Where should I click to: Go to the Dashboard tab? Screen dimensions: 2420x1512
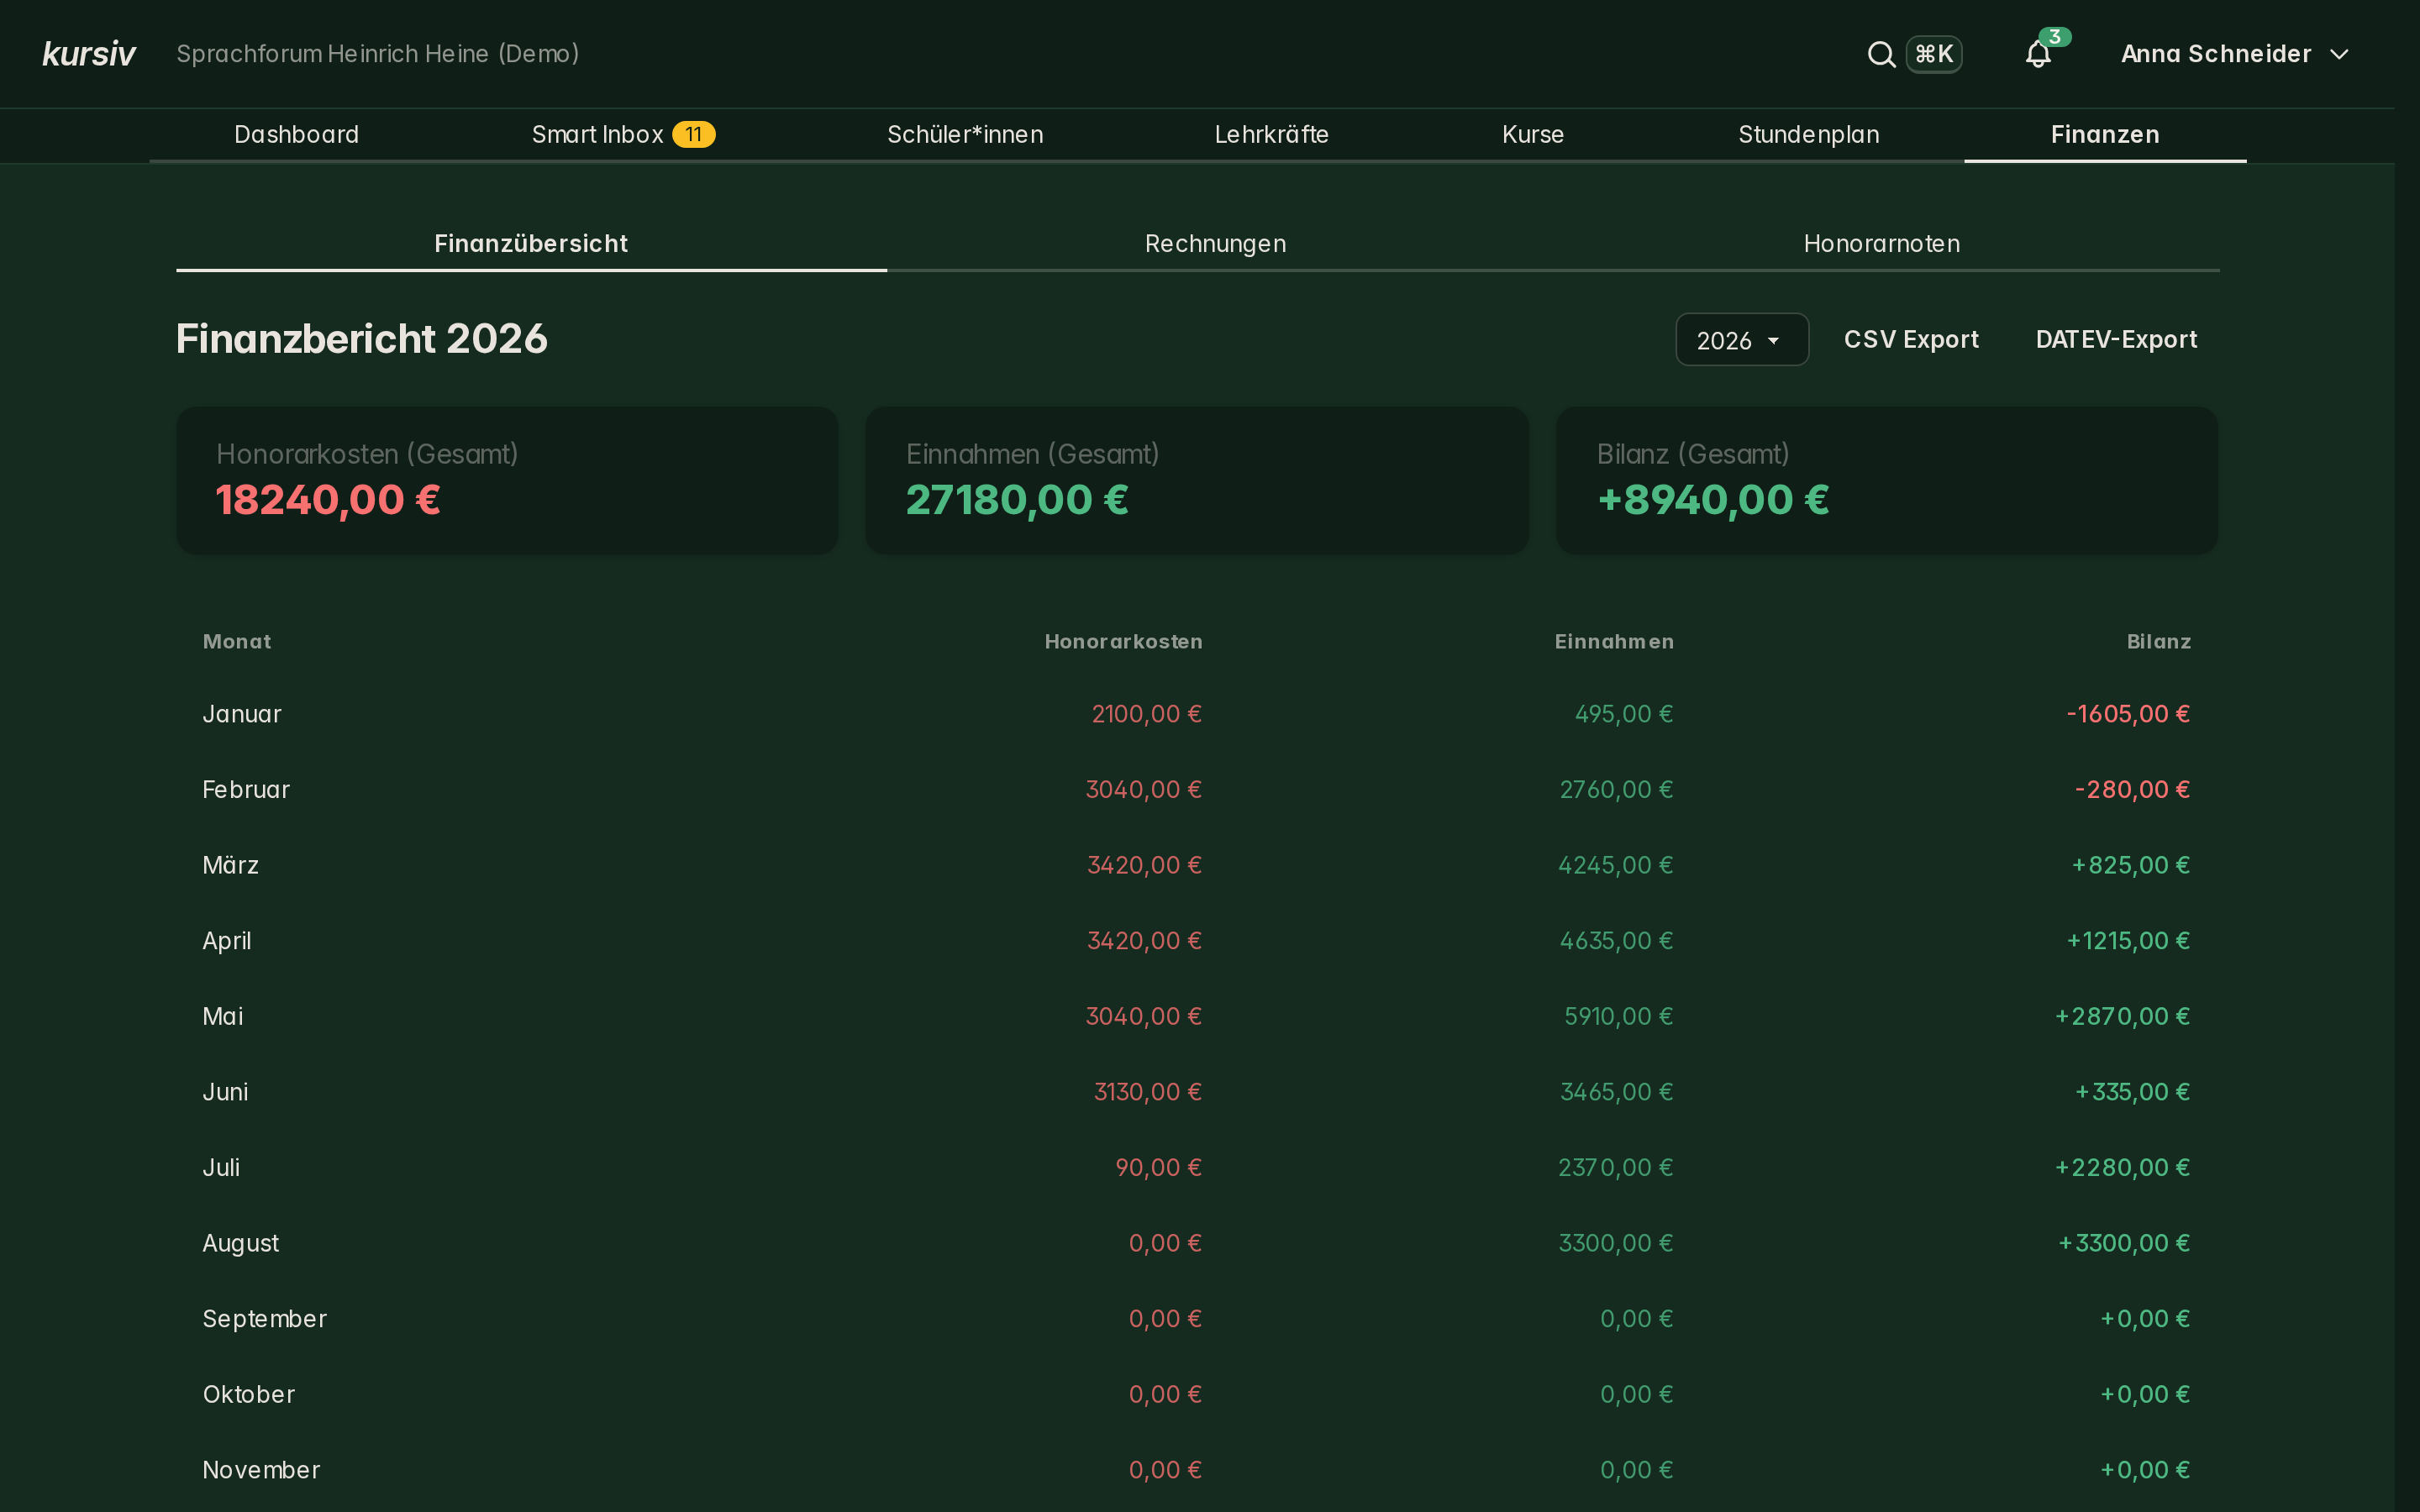point(296,134)
